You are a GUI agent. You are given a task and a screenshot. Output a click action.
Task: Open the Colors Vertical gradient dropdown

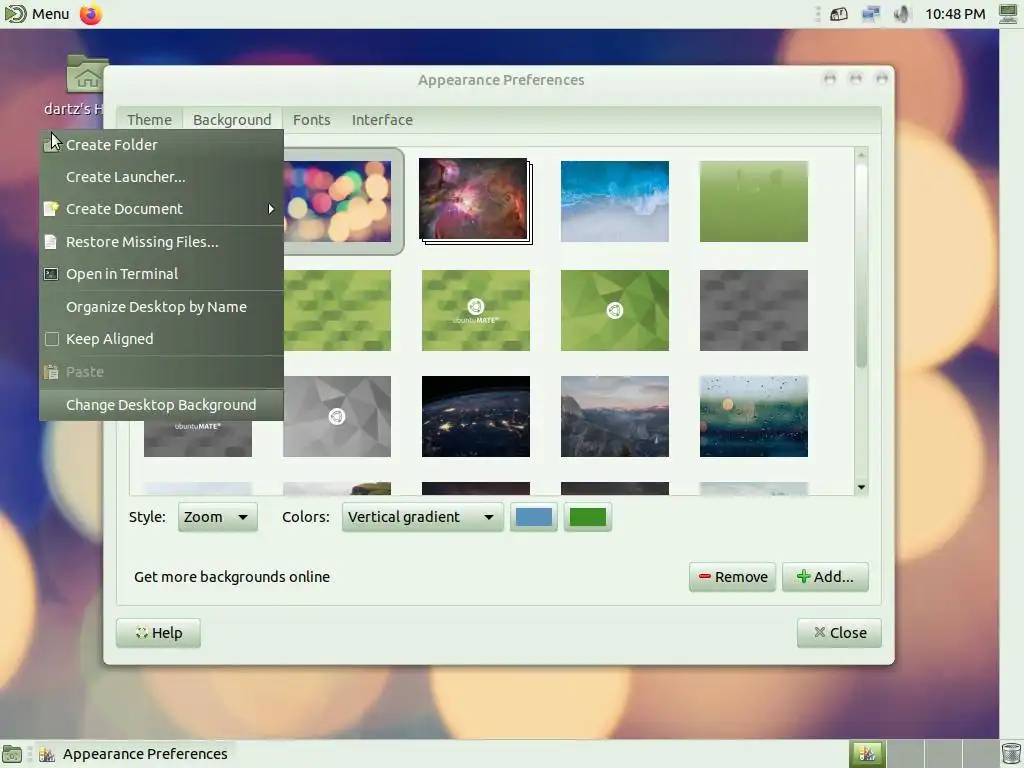(x=422, y=517)
